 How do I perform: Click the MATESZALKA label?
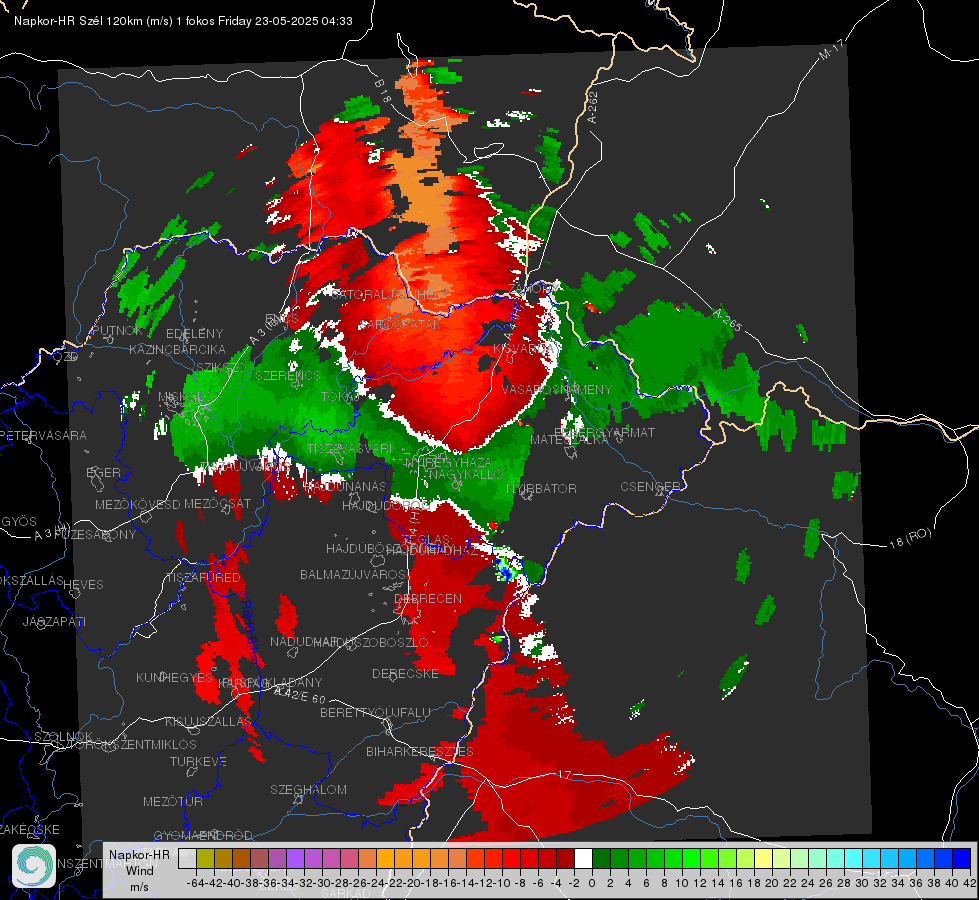(x=569, y=439)
